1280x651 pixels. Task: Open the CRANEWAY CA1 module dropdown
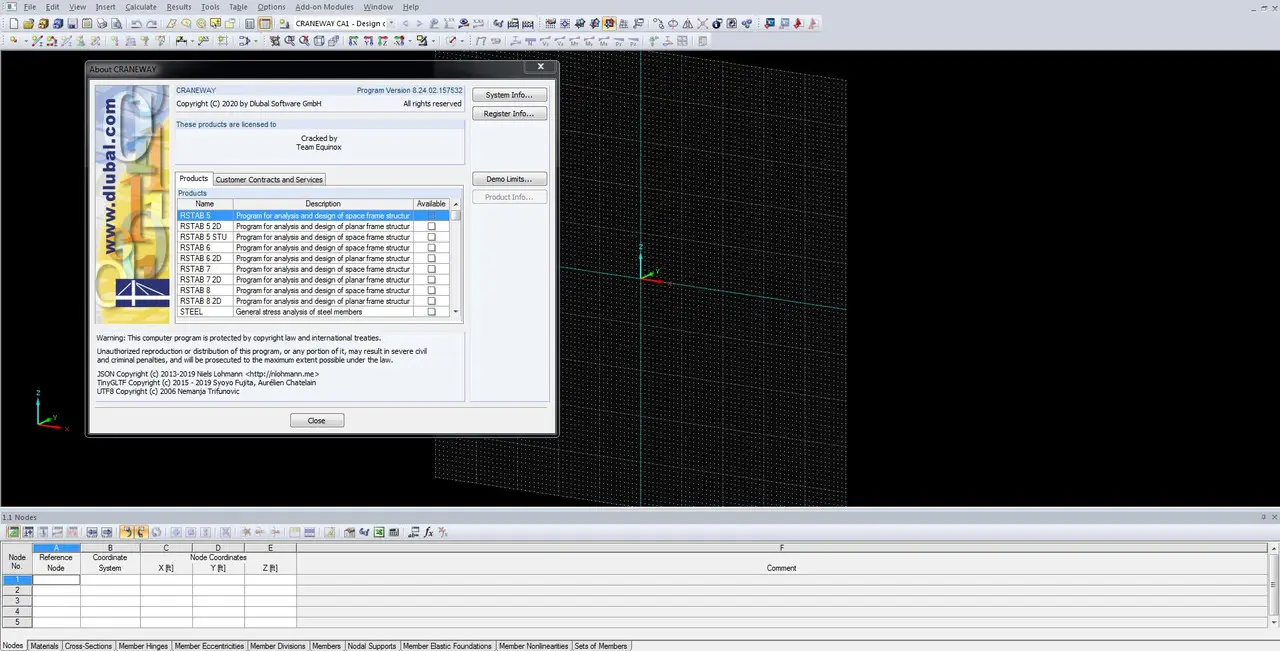[x=390, y=23]
